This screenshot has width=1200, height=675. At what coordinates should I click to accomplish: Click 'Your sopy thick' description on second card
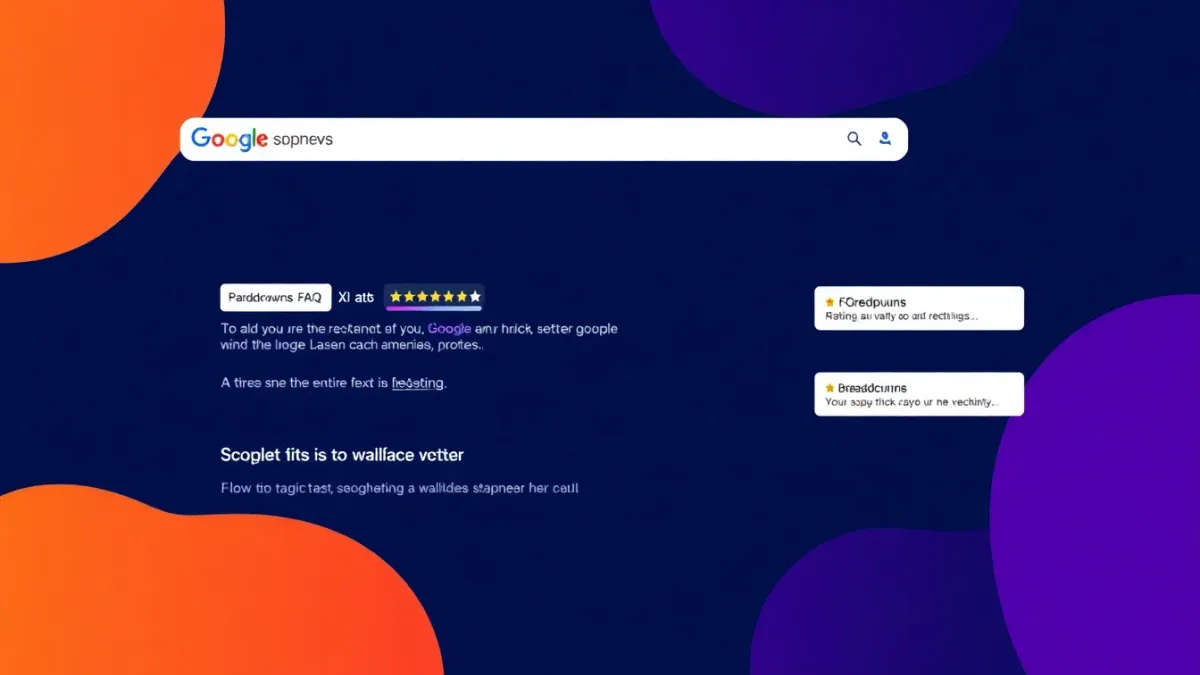pyautogui.click(x=910, y=402)
